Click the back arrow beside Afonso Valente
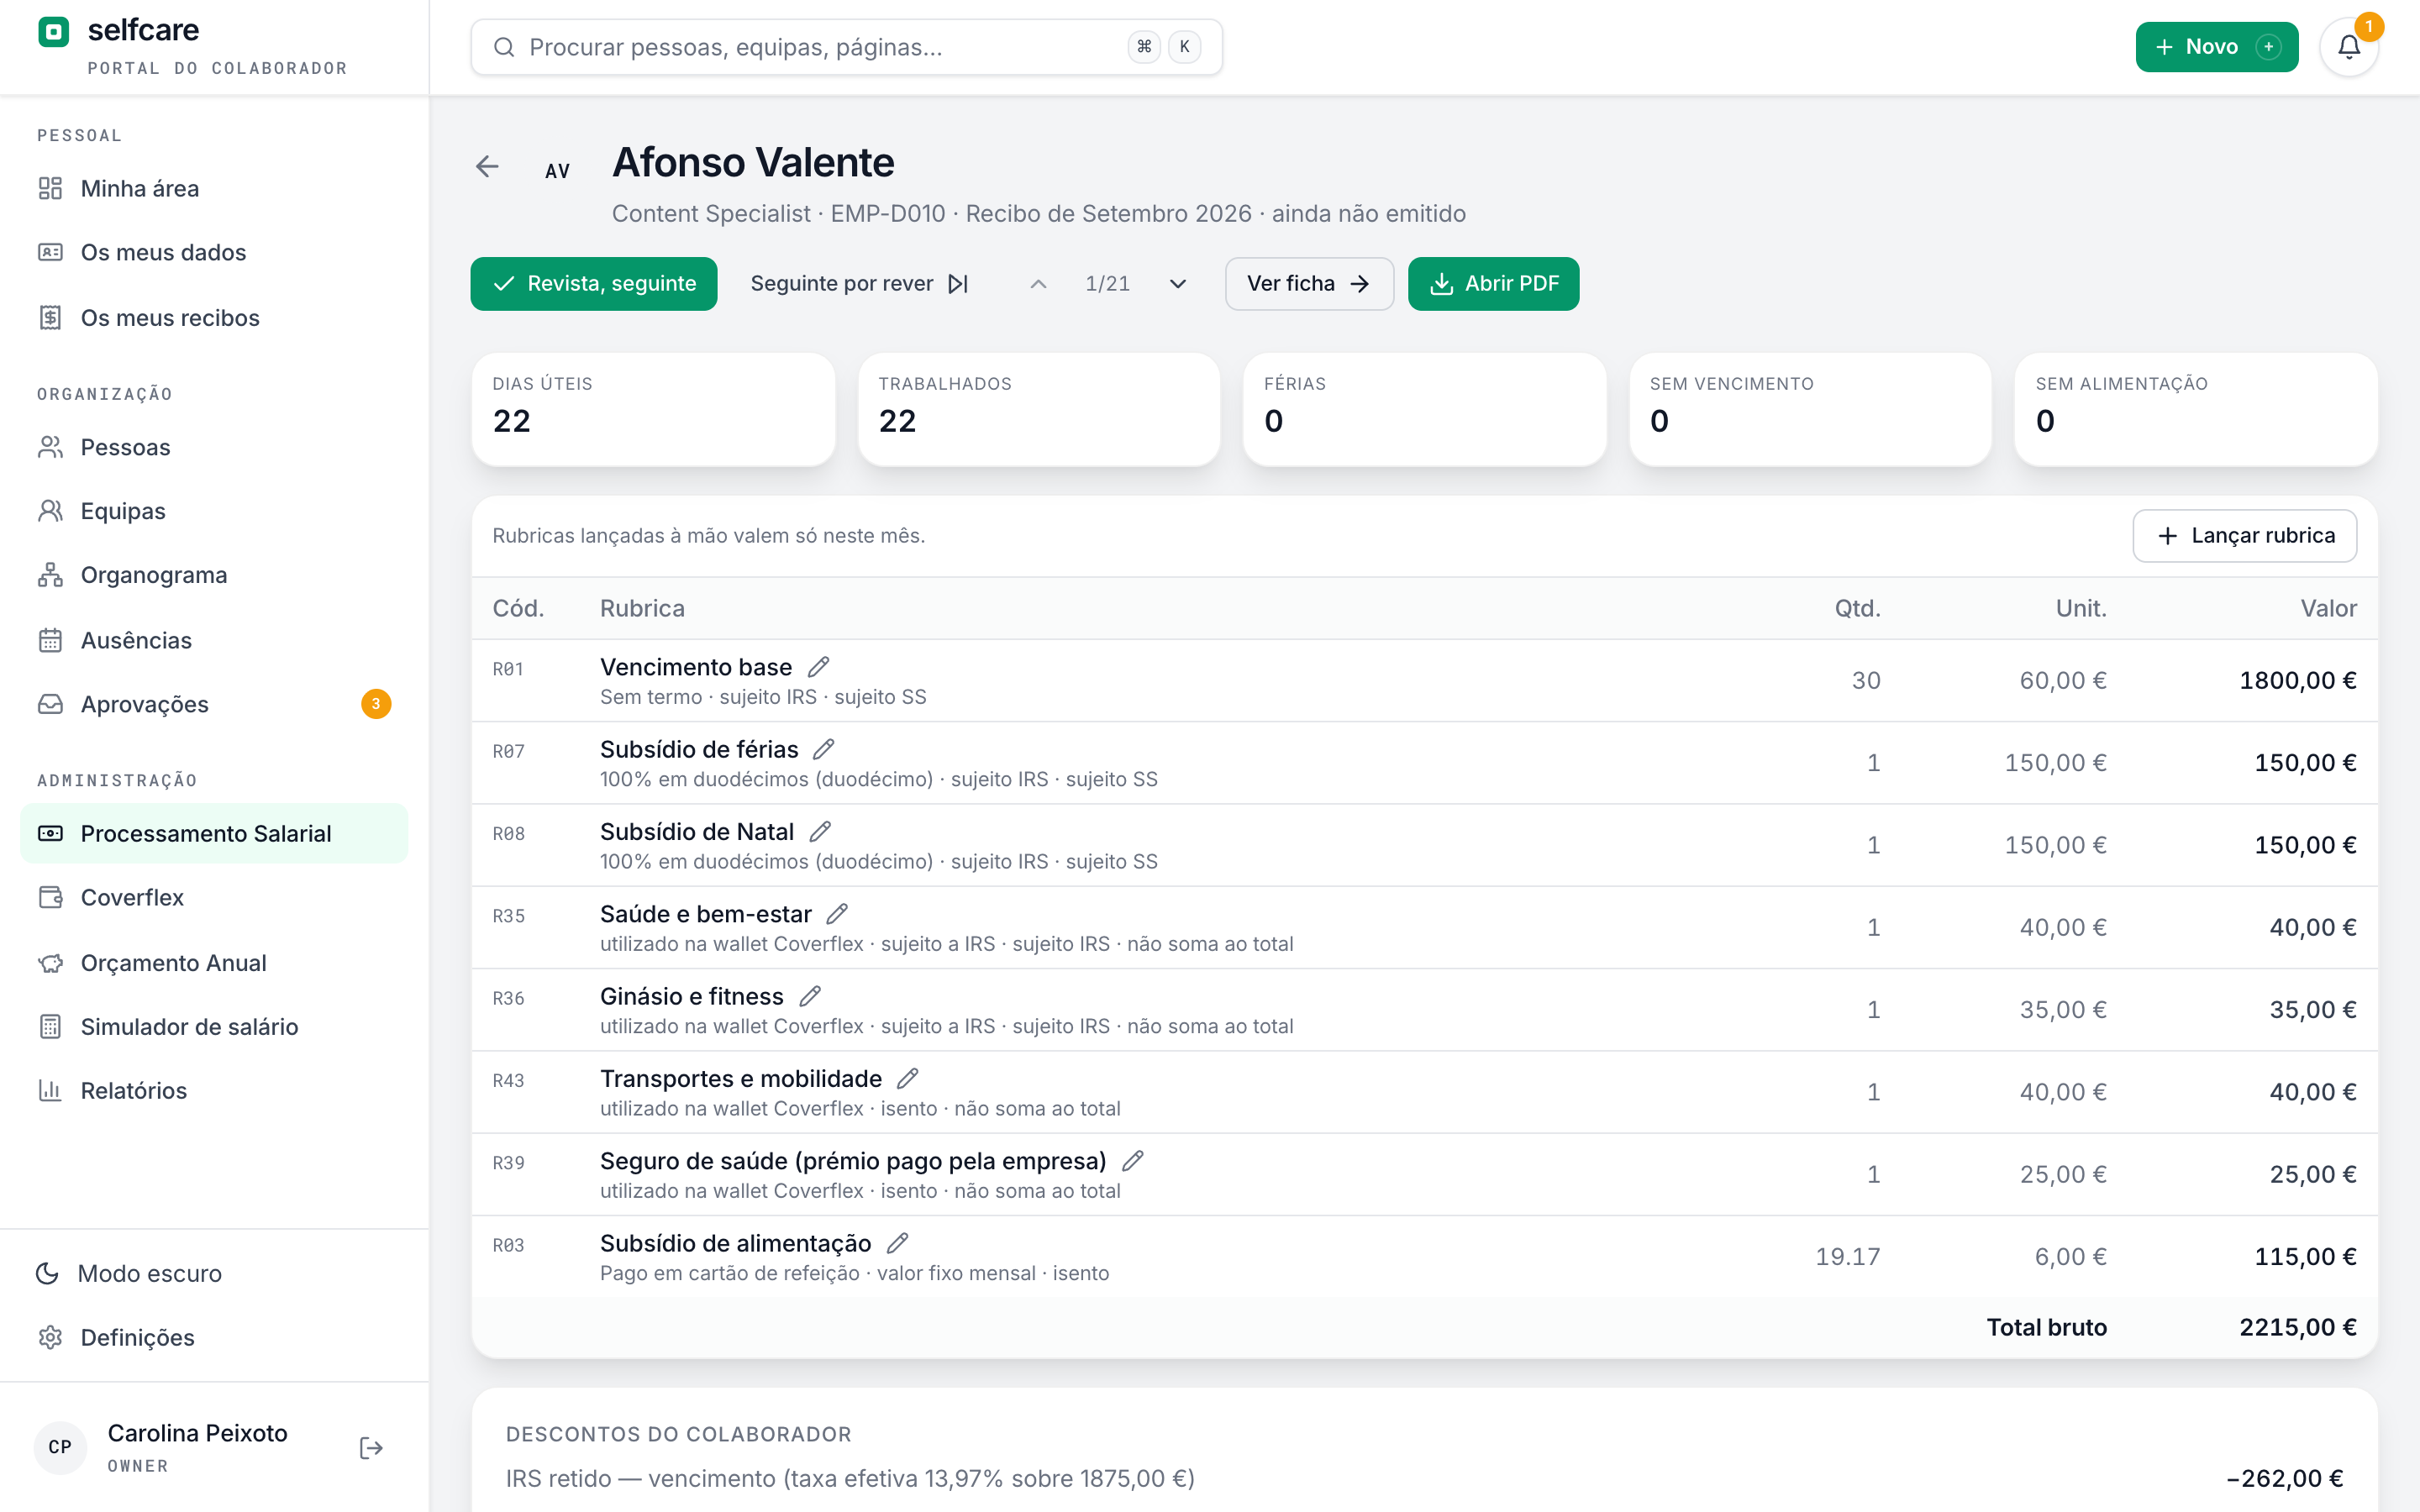Image resolution: width=2420 pixels, height=1512 pixels. coord(487,166)
